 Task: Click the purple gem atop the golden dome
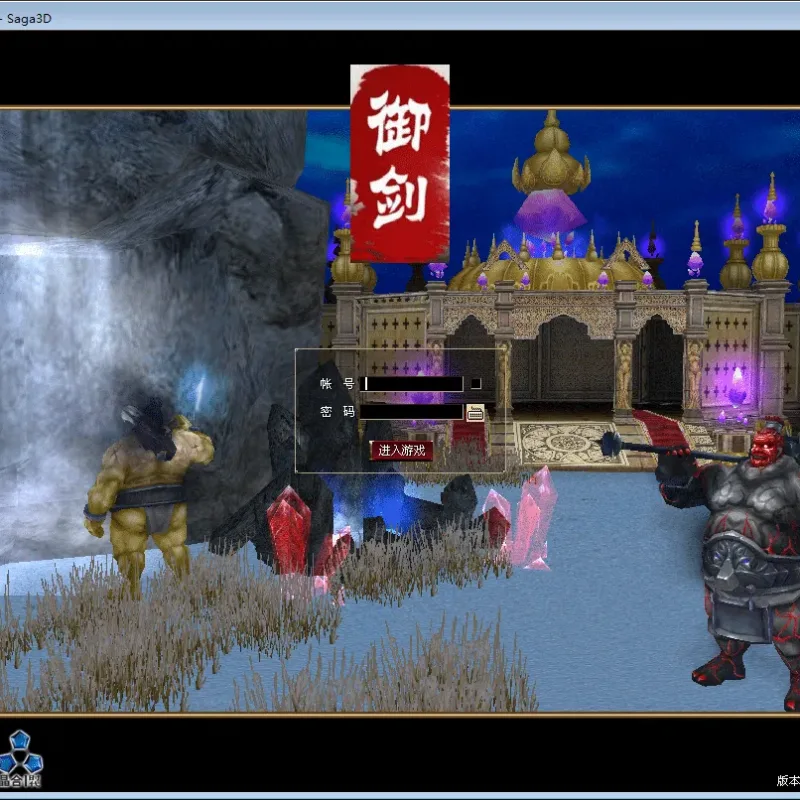(550, 213)
